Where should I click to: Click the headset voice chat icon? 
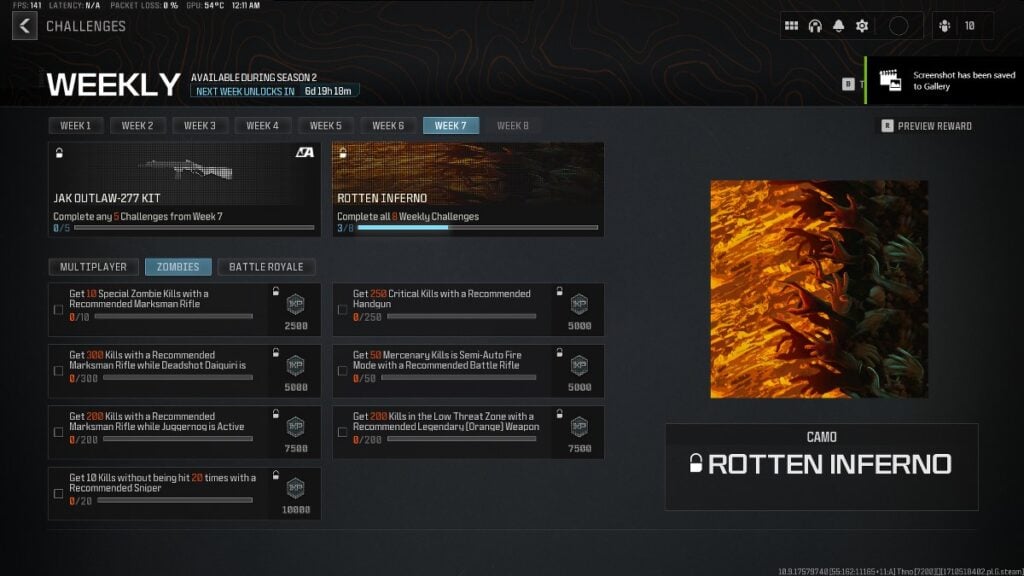815,26
